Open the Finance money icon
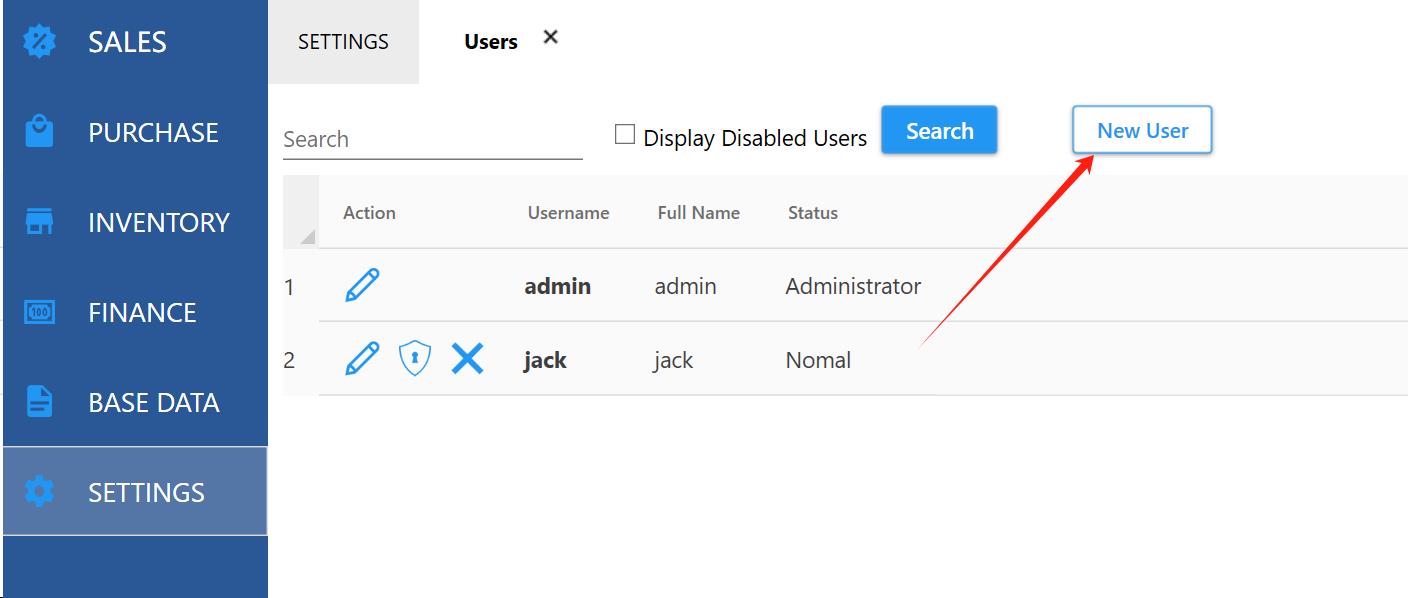 click(39, 312)
